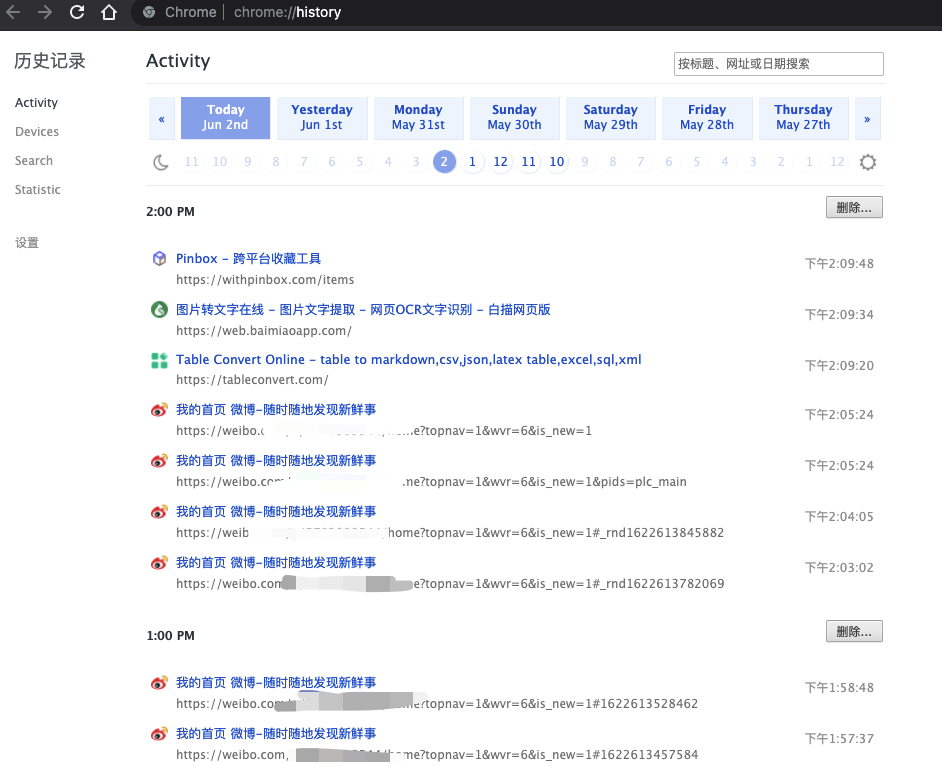Go to next dates arrow

click(x=867, y=119)
